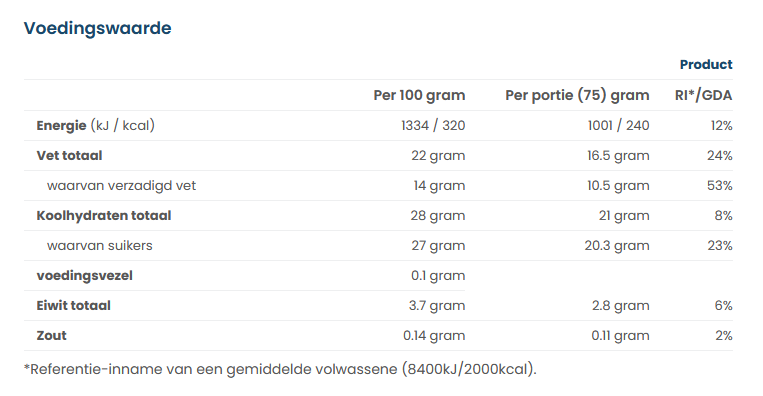Click the waarvan suikers row label
This screenshot has height=396, width=763.
[99, 246]
